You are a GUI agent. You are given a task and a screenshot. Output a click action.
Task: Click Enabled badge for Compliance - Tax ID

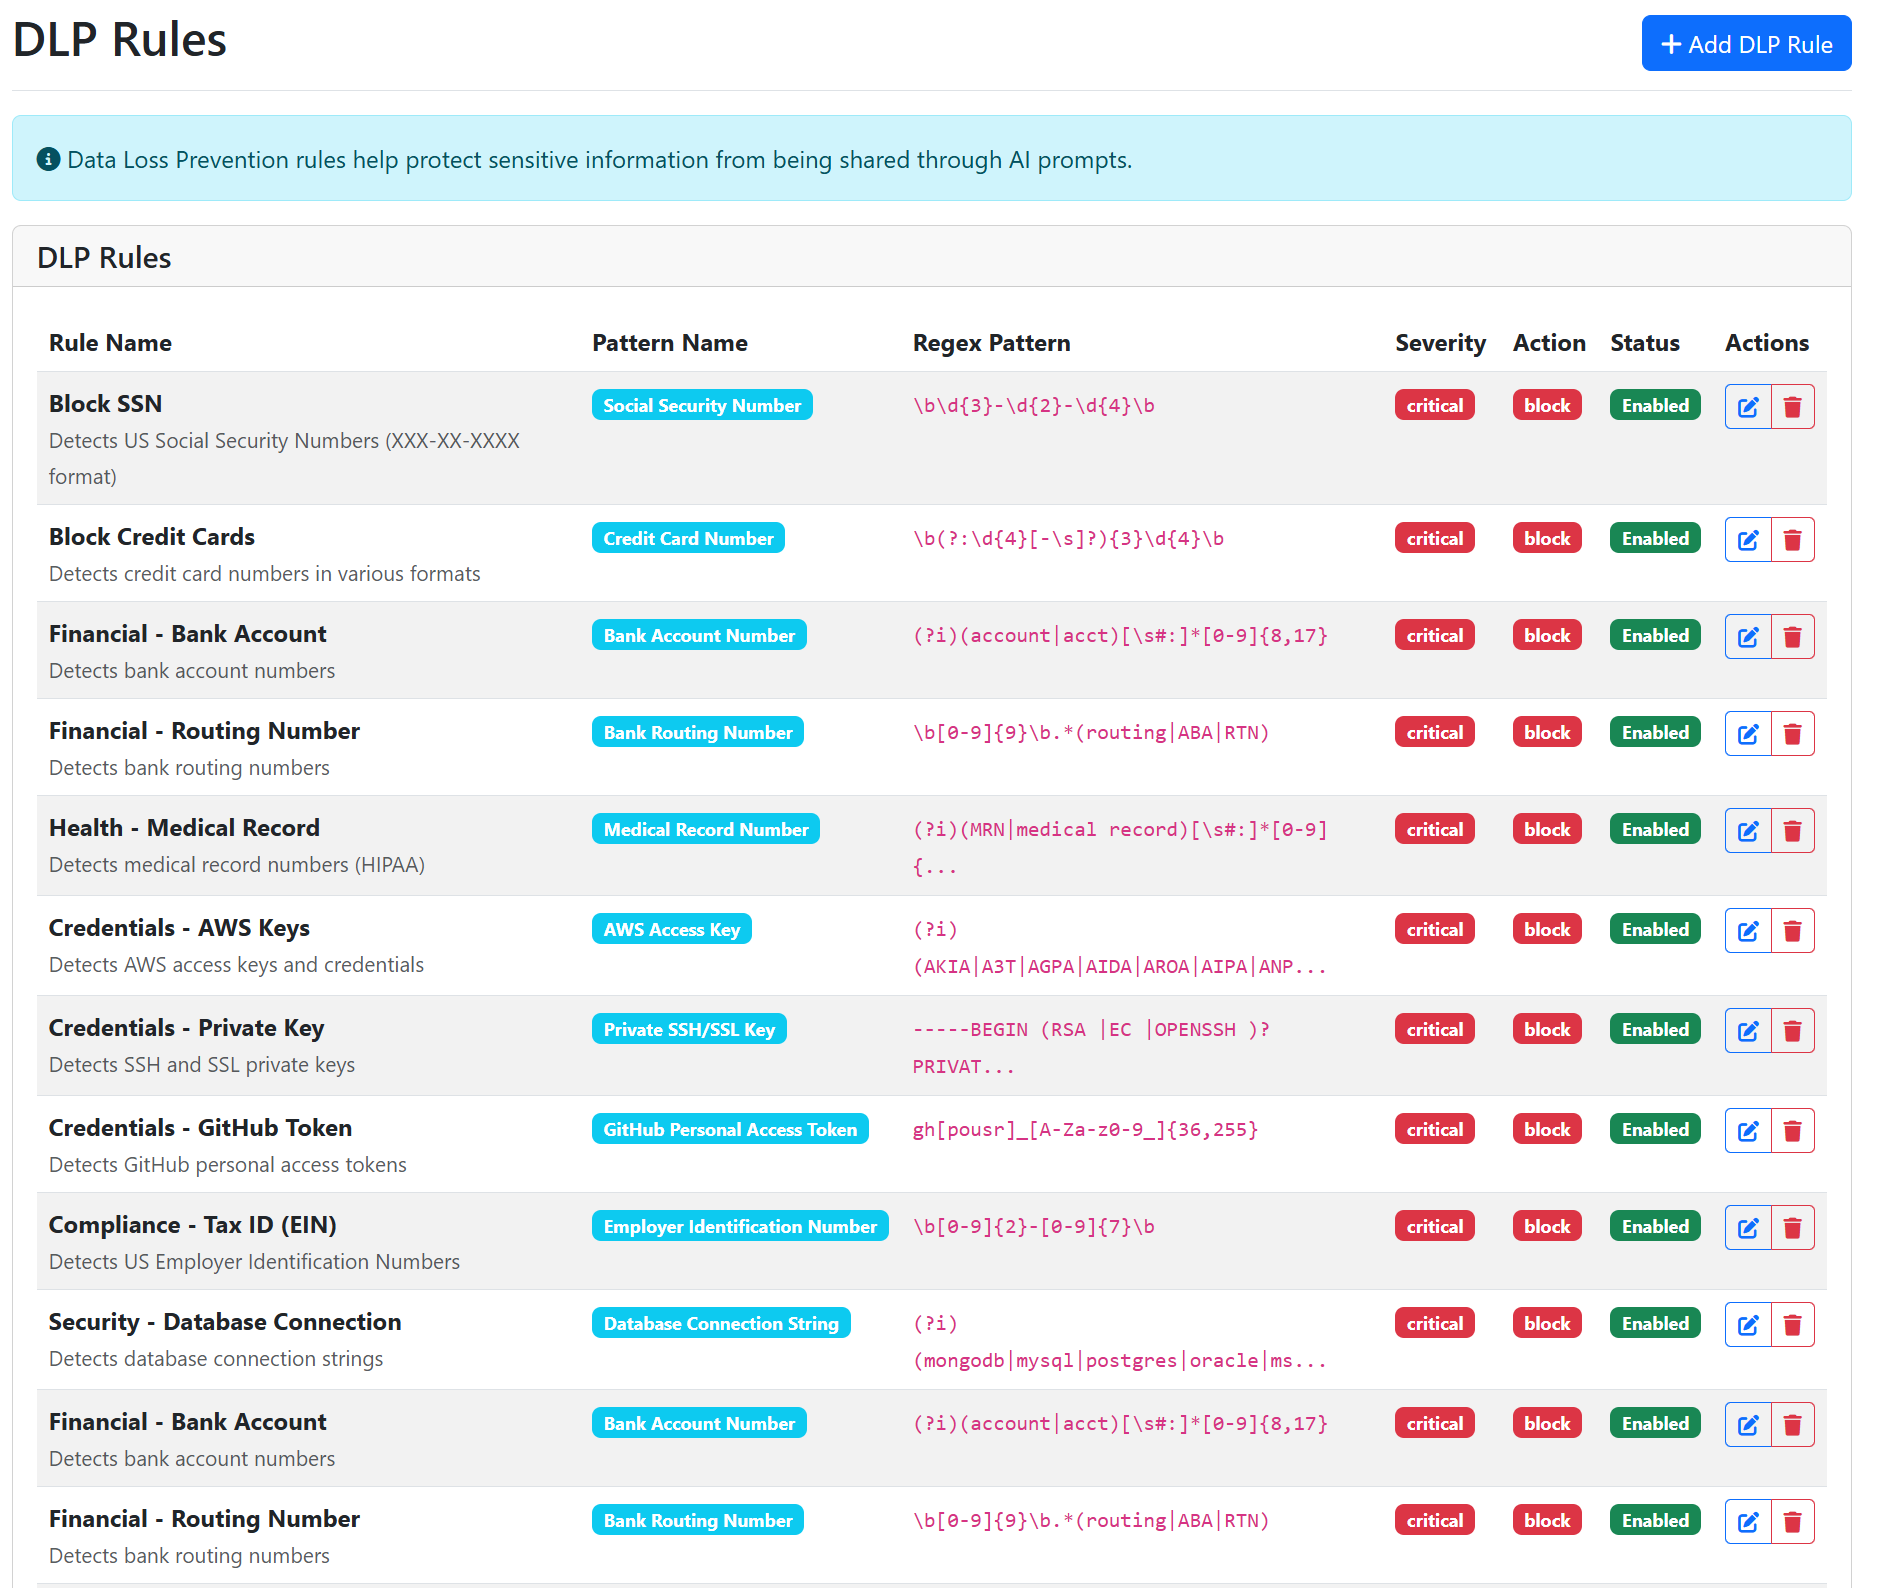click(1654, 1226)
